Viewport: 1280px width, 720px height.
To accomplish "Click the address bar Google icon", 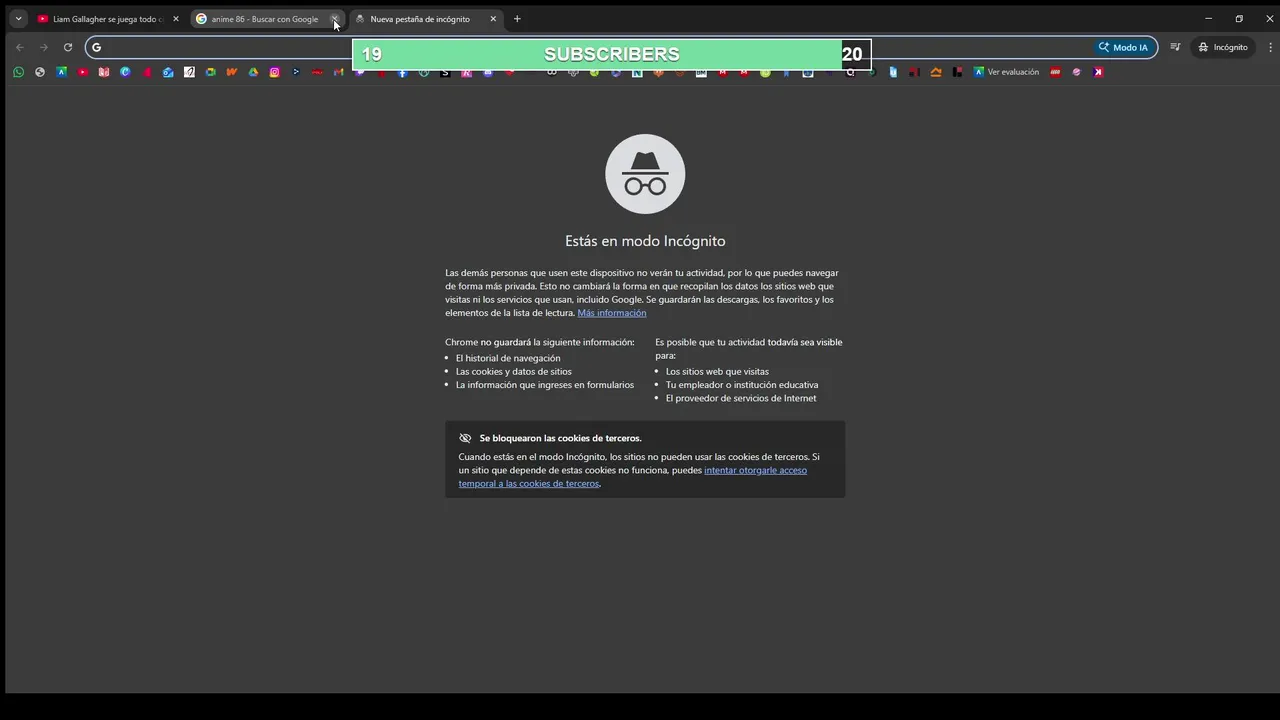I will pos(96,47).
